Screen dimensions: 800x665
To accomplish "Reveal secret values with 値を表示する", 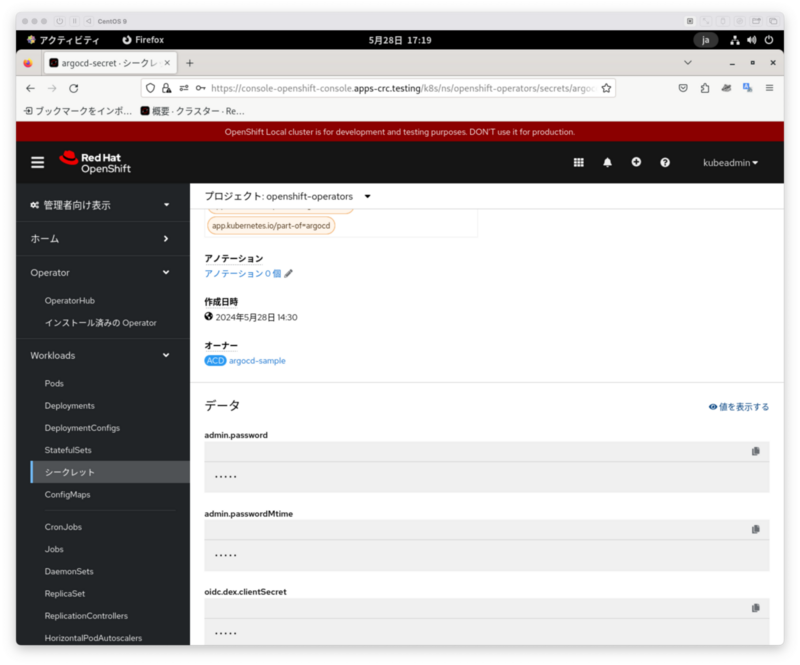I will point(739,407).
